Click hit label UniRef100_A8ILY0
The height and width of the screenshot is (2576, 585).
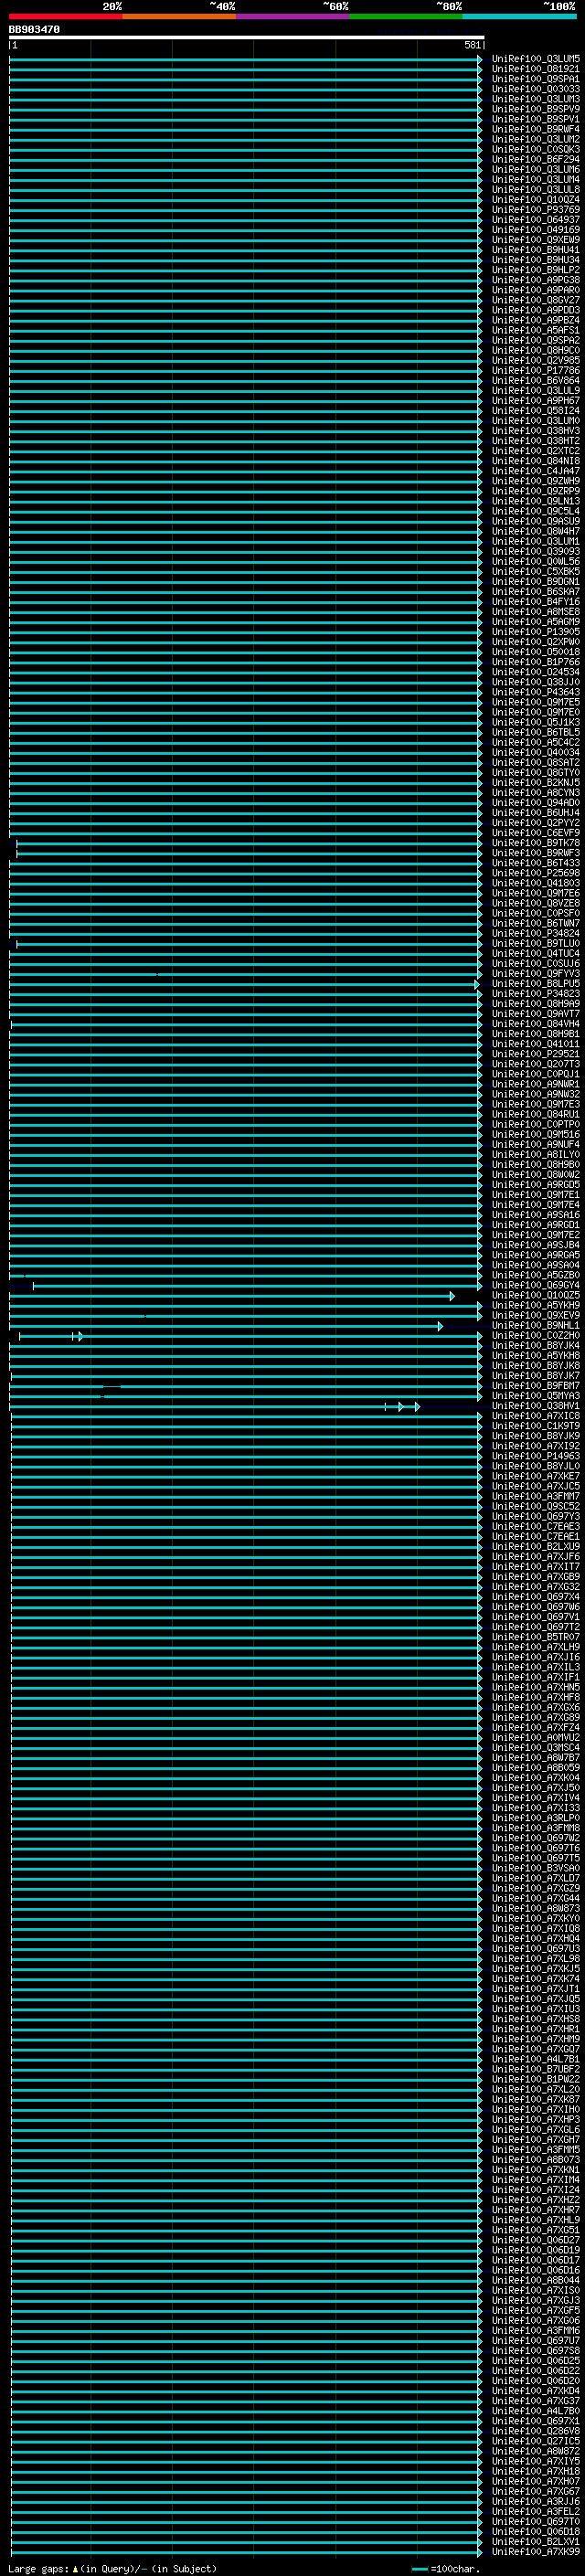[536, 1154]
